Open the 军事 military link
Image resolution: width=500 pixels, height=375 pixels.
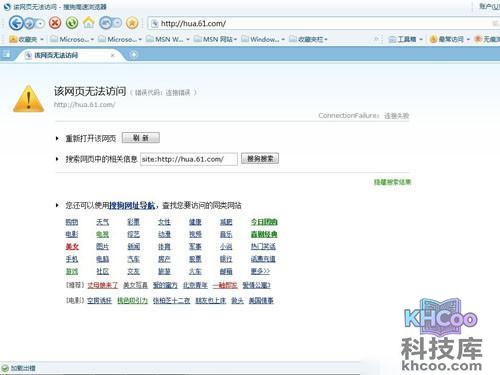tap(195, 247)
